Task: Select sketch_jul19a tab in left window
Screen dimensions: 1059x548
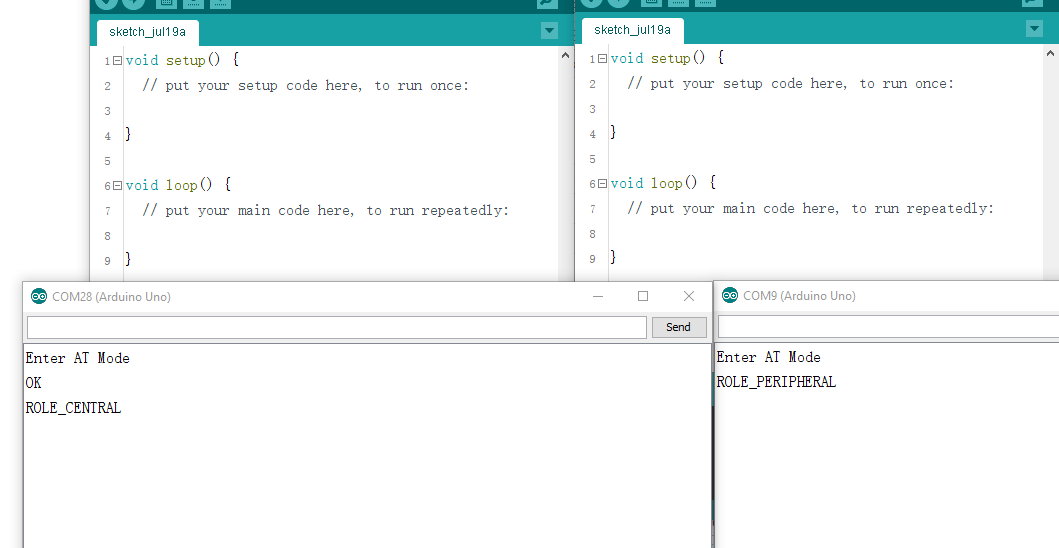Action: click(x=147, y=32)
